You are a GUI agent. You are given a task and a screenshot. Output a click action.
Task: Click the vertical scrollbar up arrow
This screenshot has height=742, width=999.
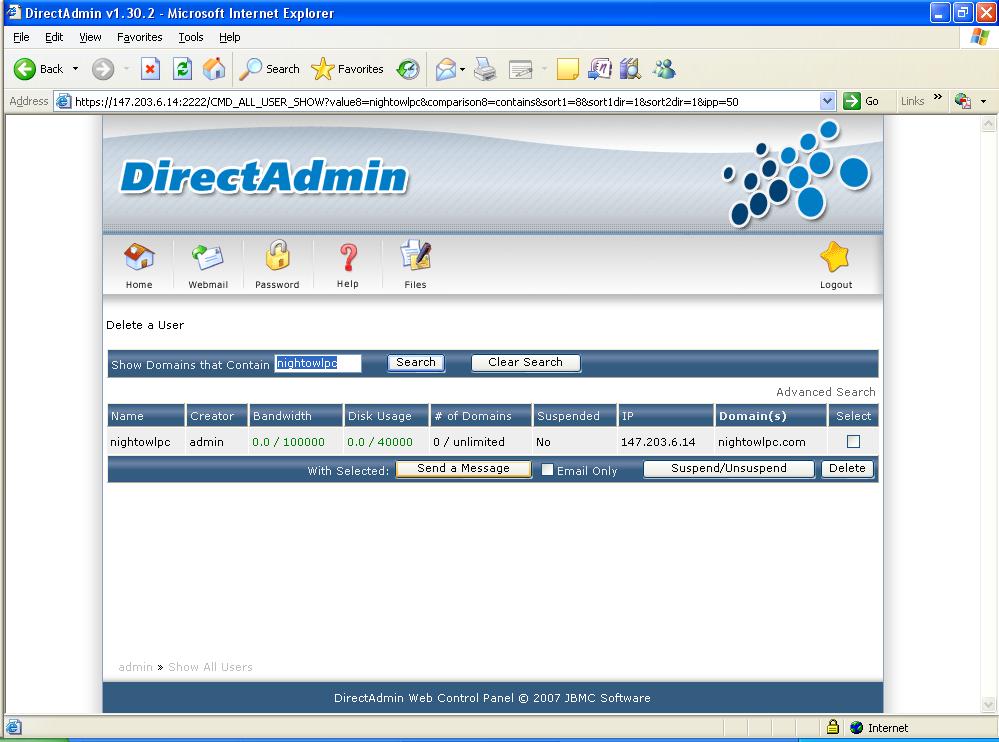[988, 124]
